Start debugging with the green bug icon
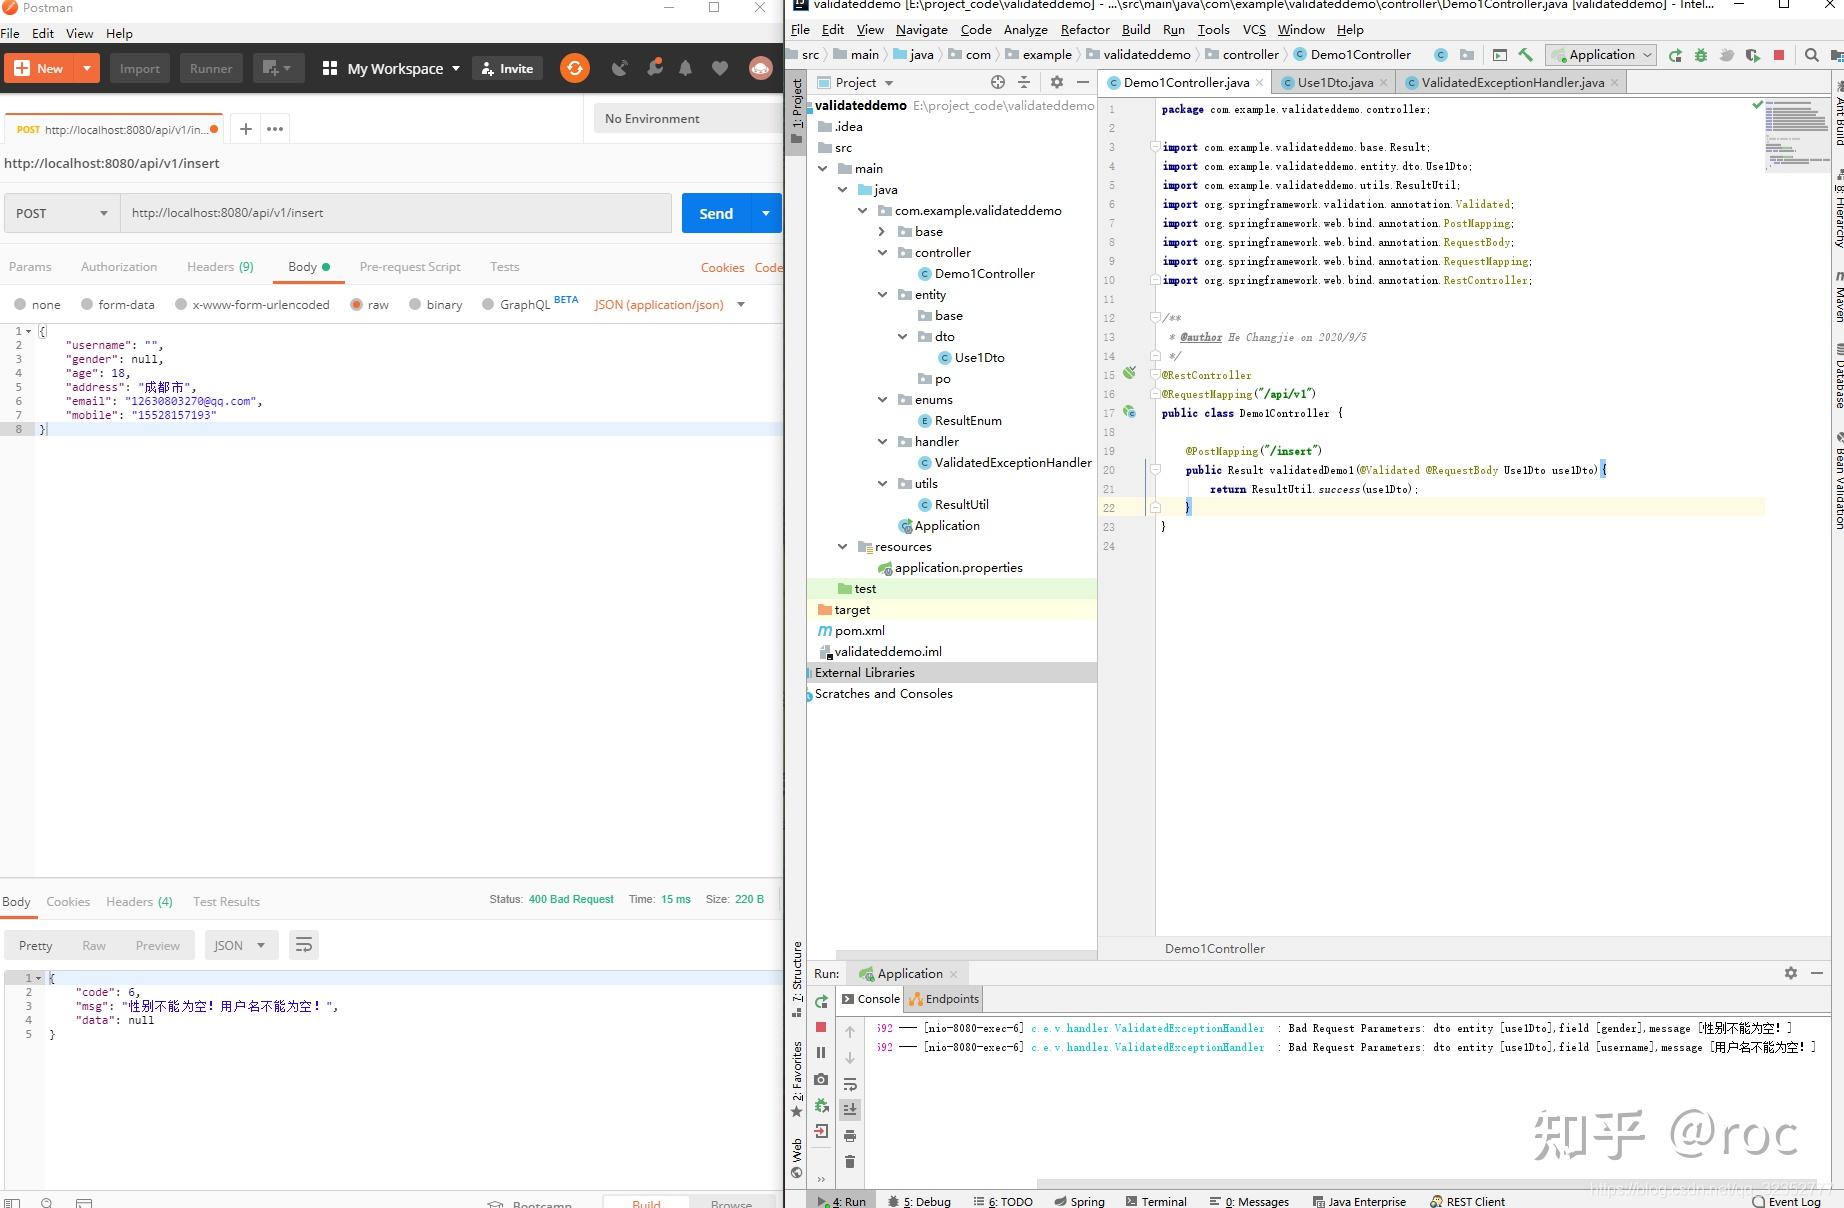1844x1208 pixels. point(1701,55)
